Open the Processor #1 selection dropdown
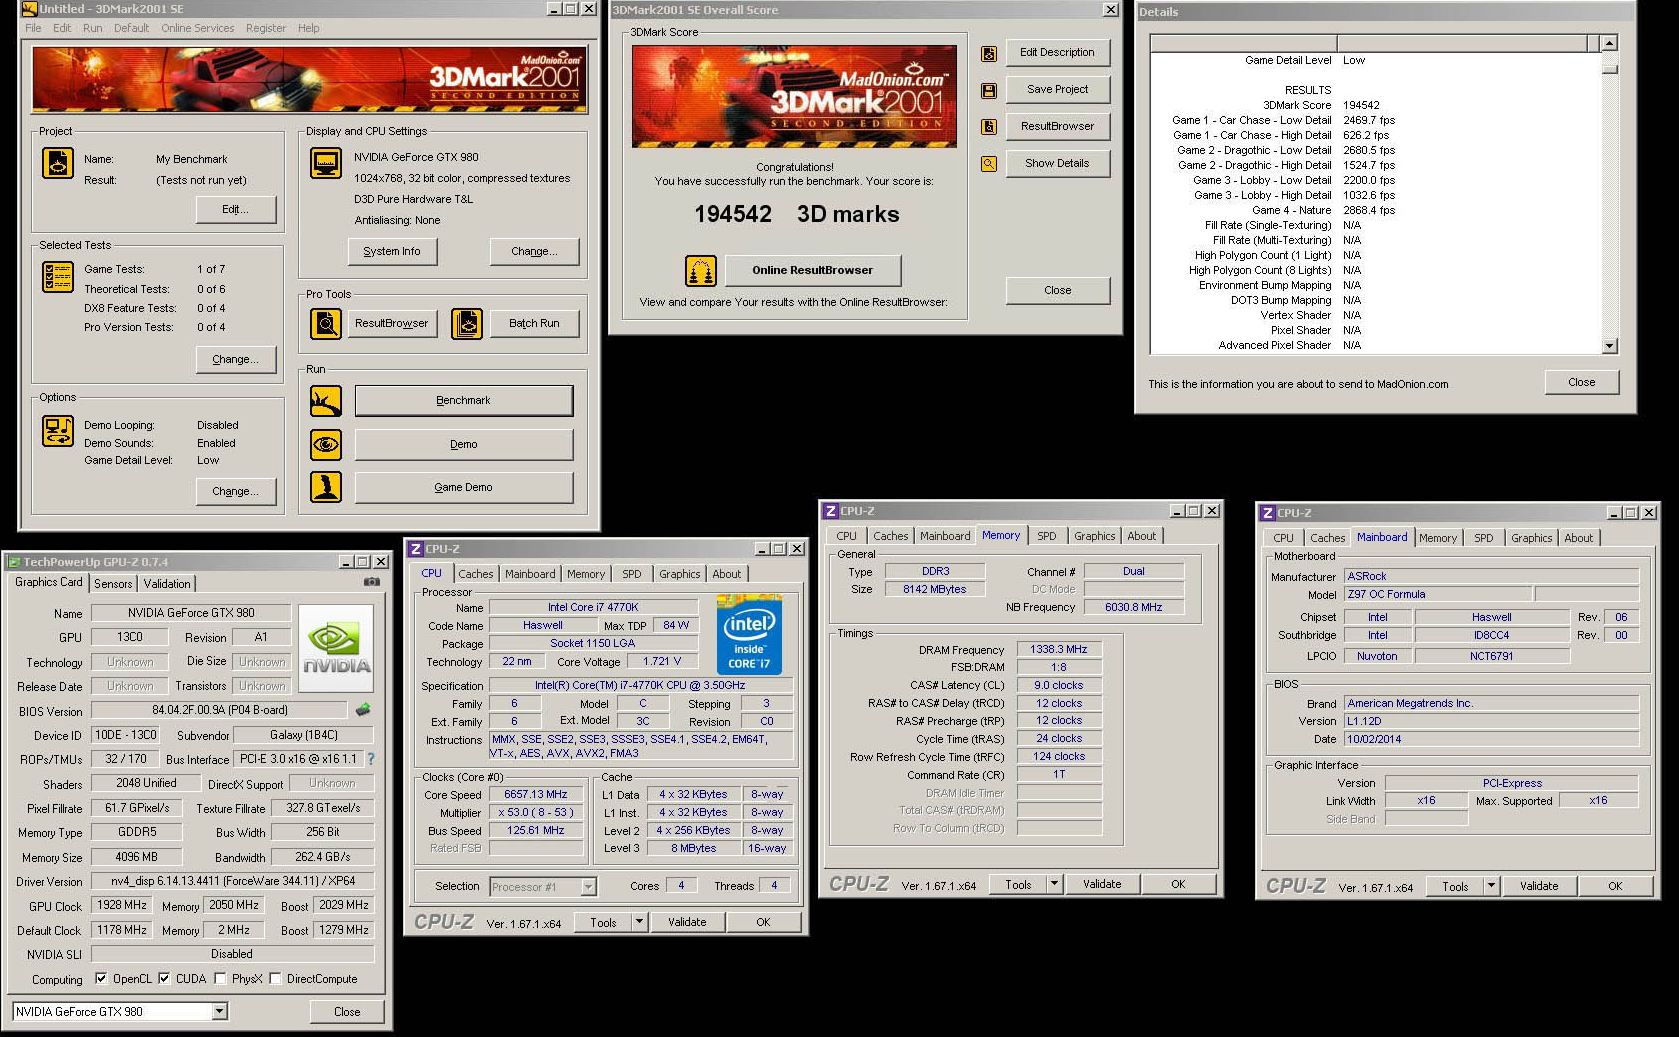 pyautogui.click(x=588, y=887)
